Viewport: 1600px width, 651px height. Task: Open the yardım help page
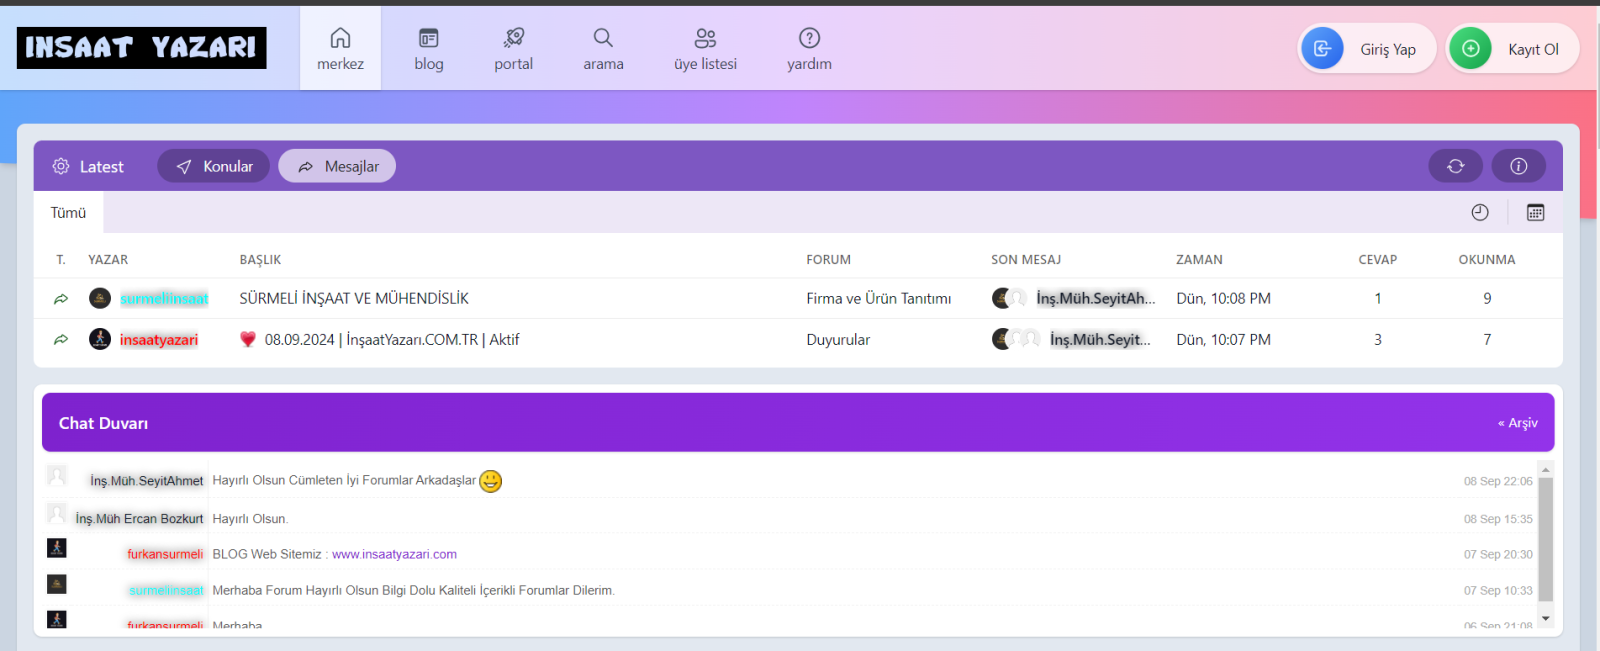click(x=809, y=49)
